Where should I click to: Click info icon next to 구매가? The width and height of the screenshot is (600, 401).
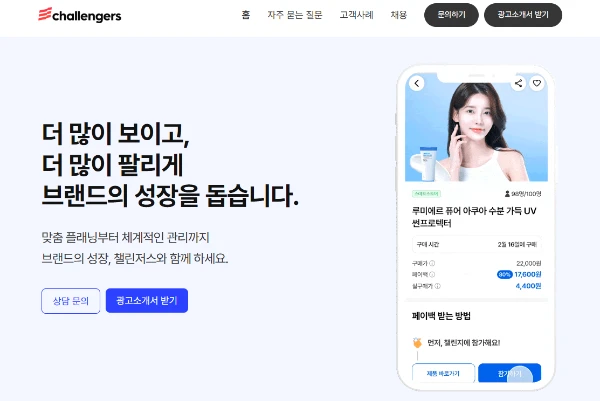pos(432,263)
